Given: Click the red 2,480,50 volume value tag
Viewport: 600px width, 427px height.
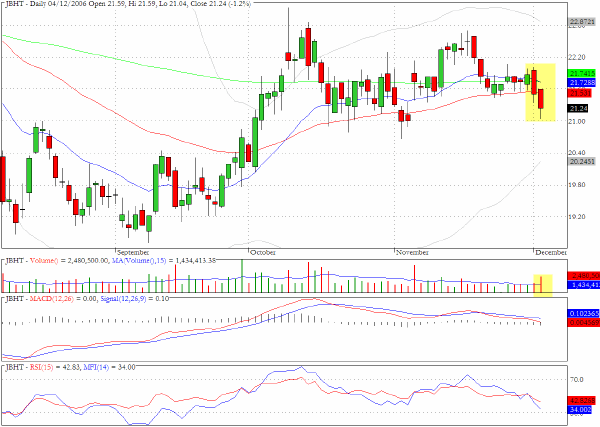Looking at the screenshot, I should click(584, 276).
